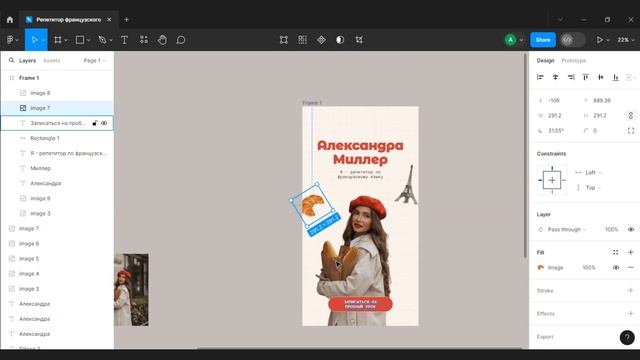The height and width of the screenshot is (360, 640).
Task: Click Align left icon
Action: [x=540, y=77]
